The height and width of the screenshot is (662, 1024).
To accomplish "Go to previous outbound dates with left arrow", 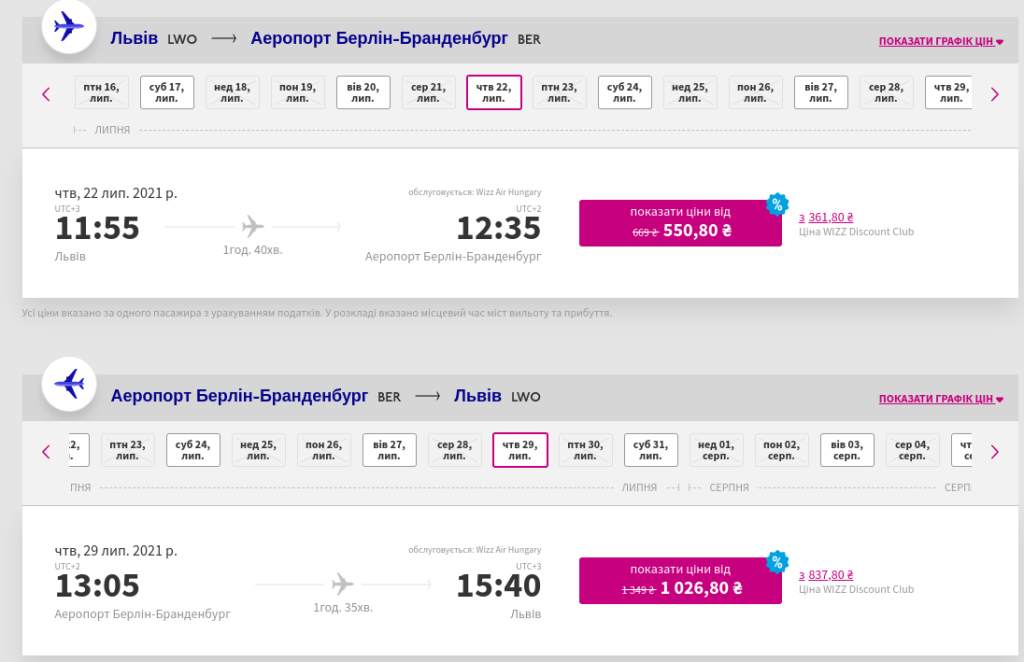I will pyautogui.click(x=46, y=94).
